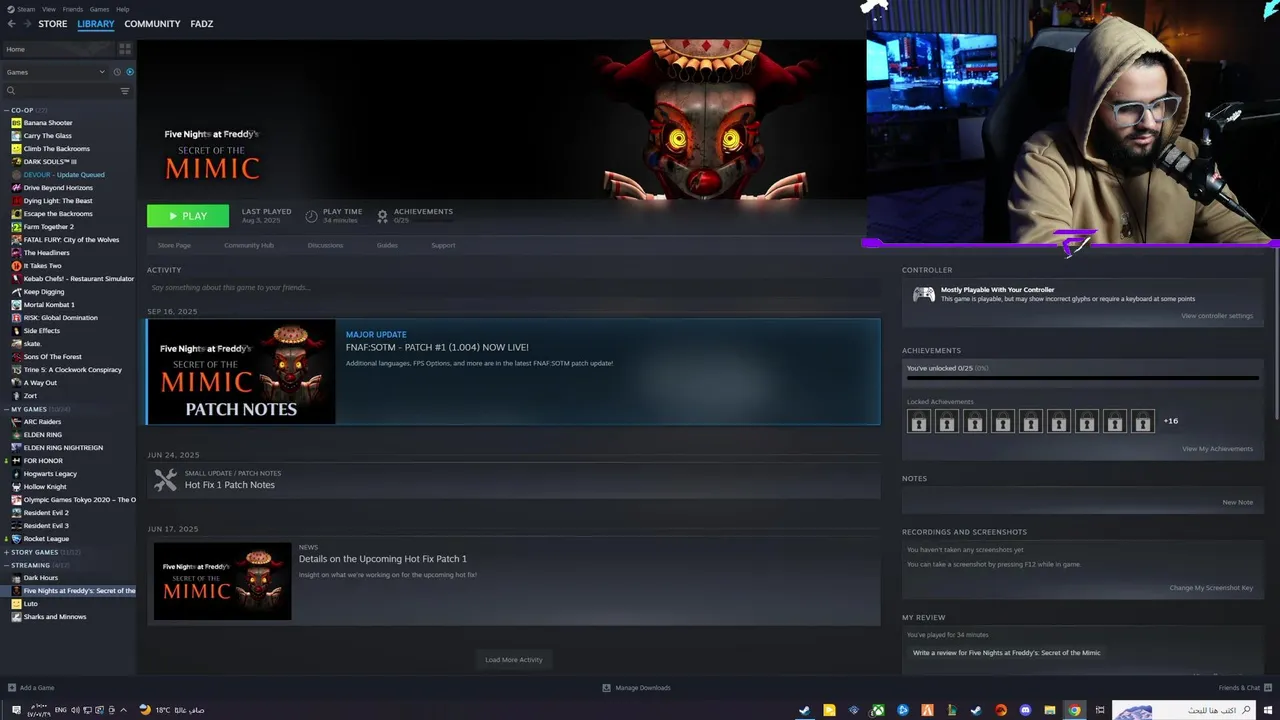Open File Explorer from the taskbar

pyautogui.click(x=1050, y=710)
